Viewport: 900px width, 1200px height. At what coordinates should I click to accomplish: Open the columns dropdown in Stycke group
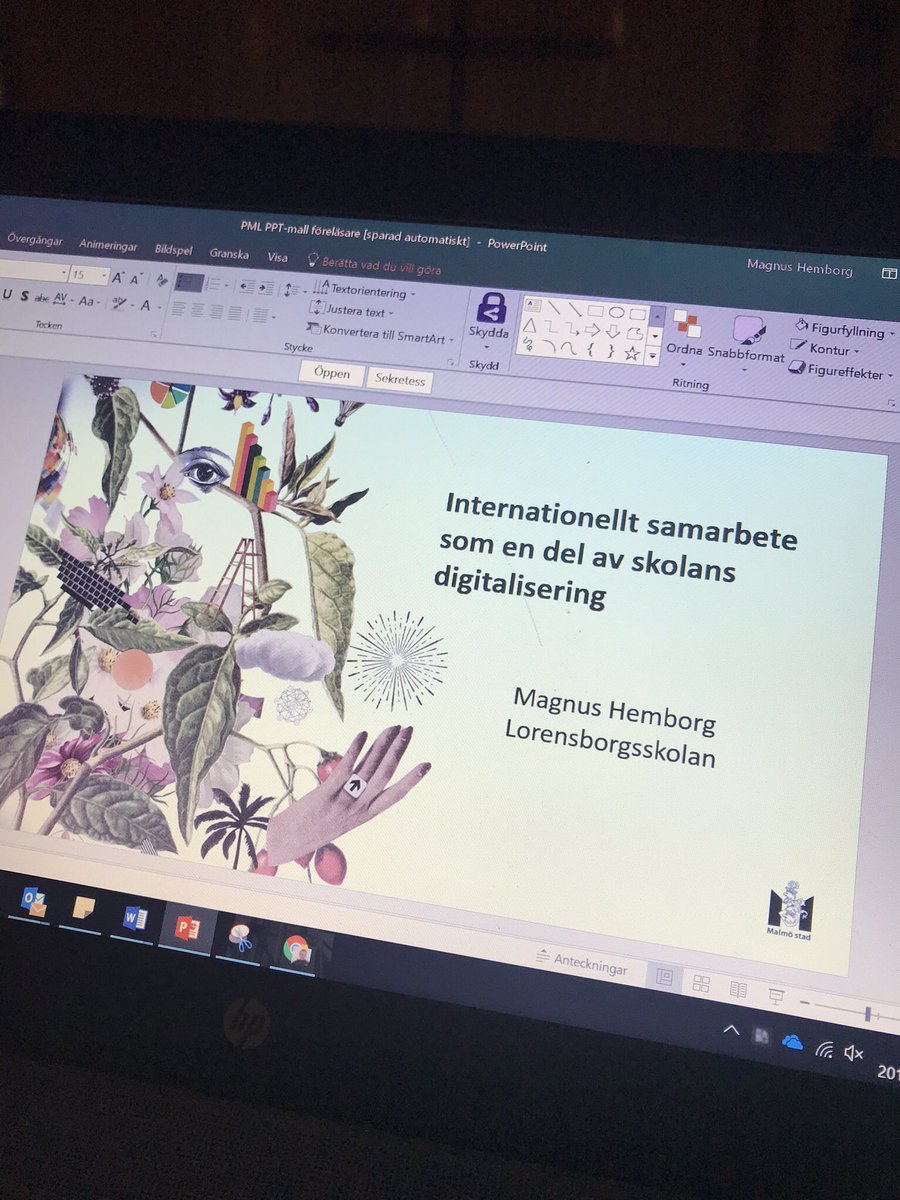pos(262,314)
